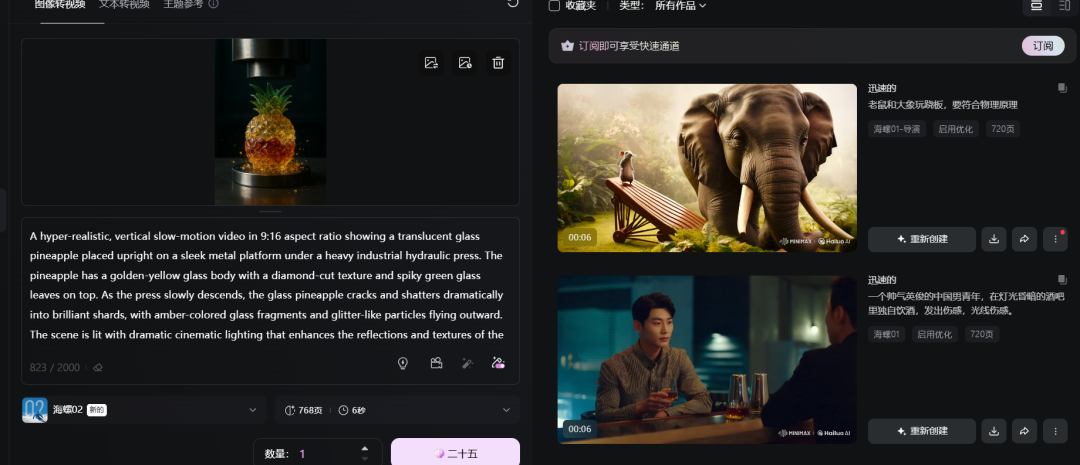Open the 768页 6秒 resolution and duration dropdown
The image size is (1080, 465).
pyautogui.click(x=397, y=410)
